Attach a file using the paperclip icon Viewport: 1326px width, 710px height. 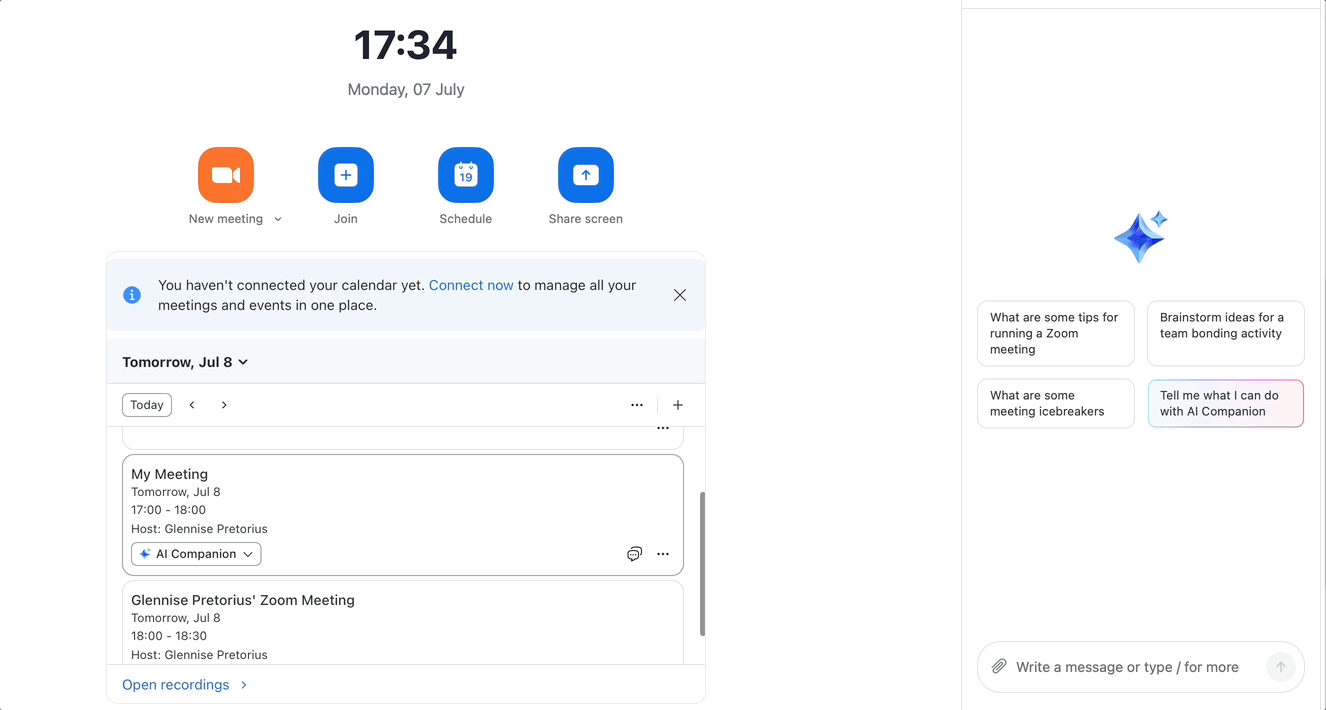999,667
